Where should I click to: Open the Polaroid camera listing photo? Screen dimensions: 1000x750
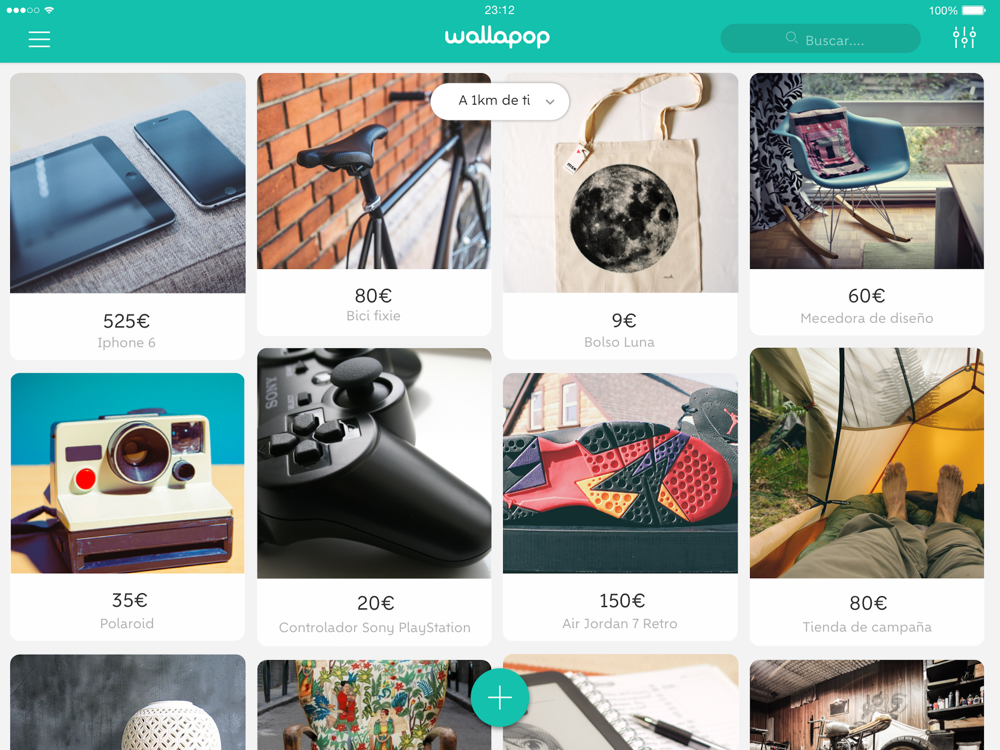128,473
